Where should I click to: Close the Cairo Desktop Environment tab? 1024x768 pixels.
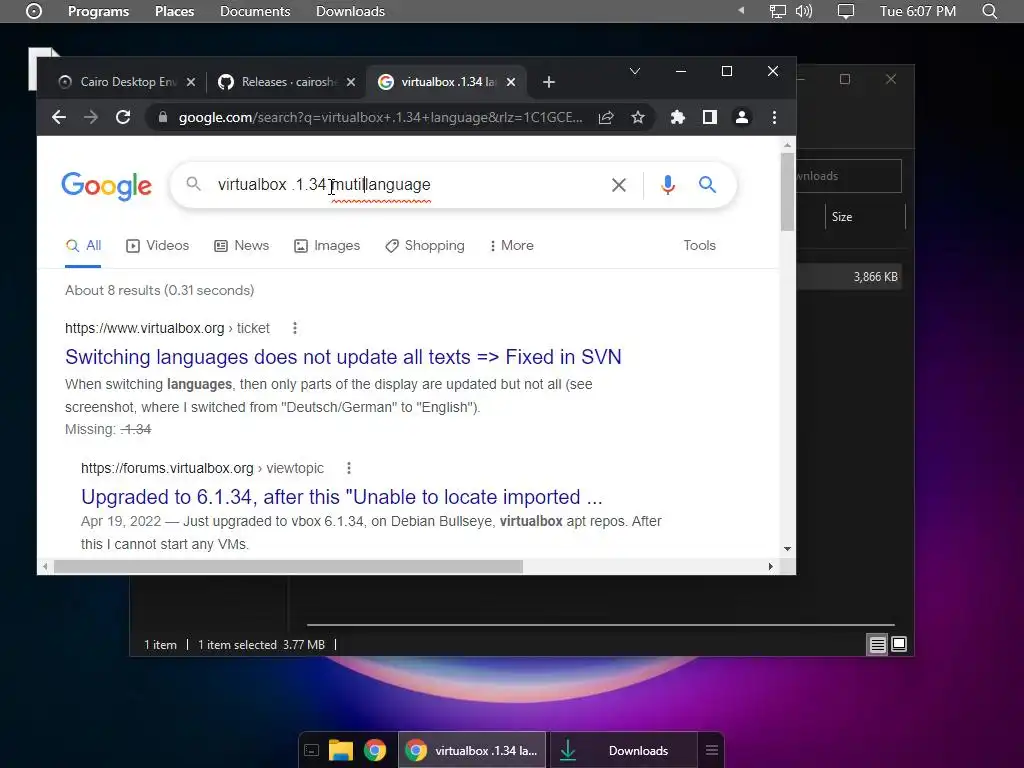point(191,82)
